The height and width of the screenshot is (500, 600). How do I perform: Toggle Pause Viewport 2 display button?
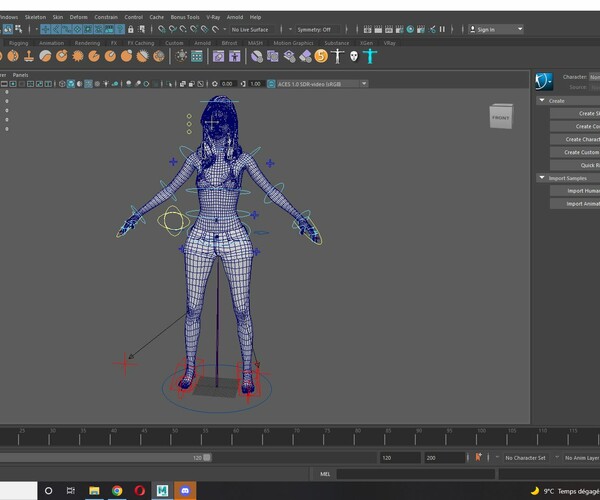[x=442, y=29]
